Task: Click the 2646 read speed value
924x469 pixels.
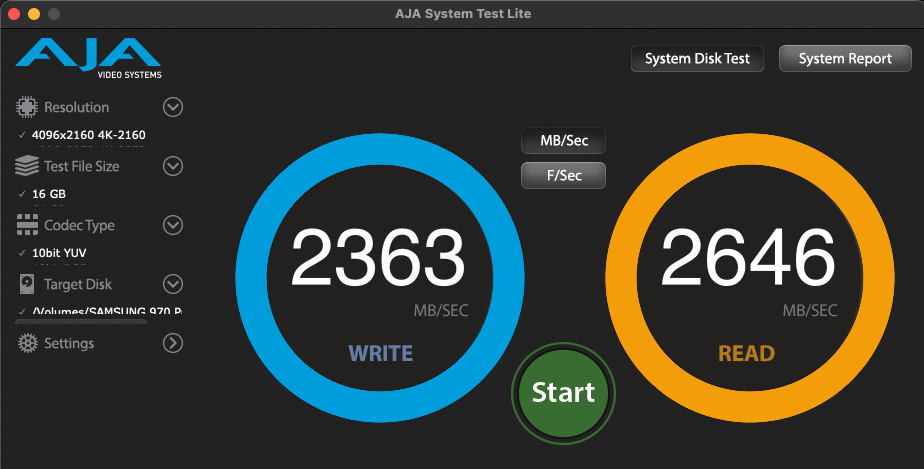Action: click(x=748, y=258)
